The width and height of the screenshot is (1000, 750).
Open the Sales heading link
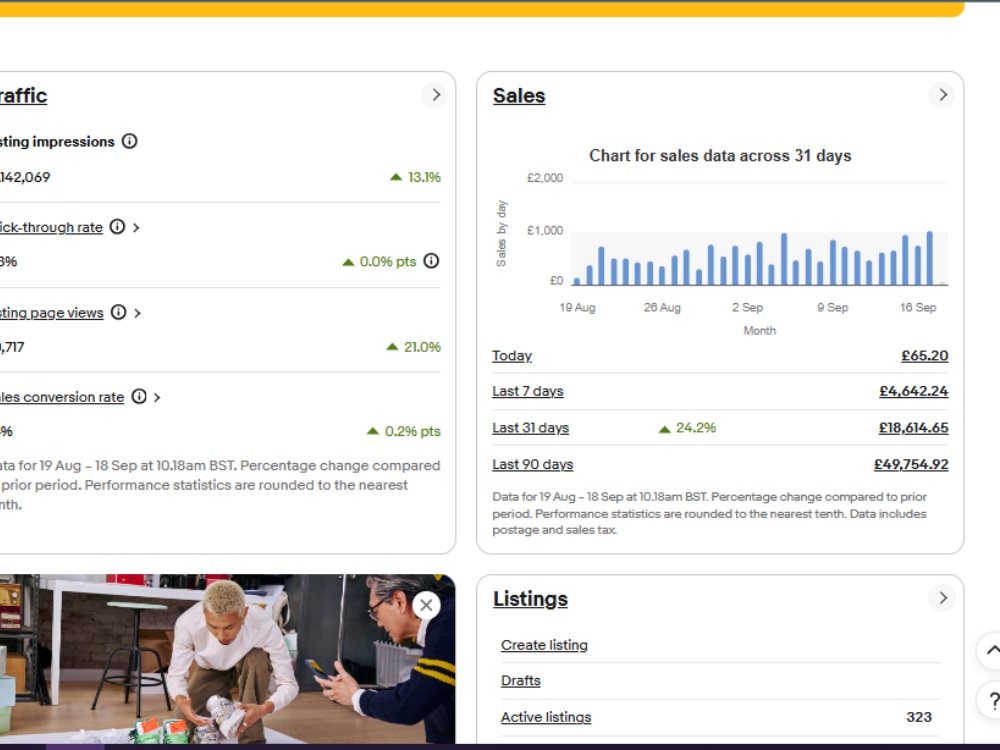[519, 96]
